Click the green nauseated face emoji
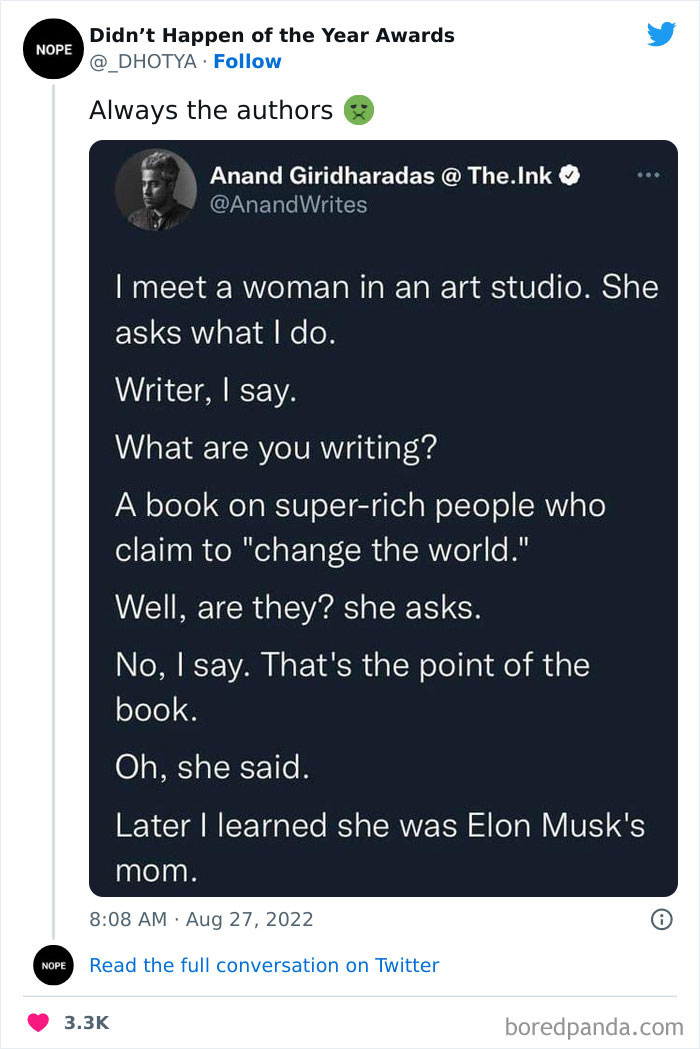The height and width of the screenshot is (1049, 700). click(358, 110)
